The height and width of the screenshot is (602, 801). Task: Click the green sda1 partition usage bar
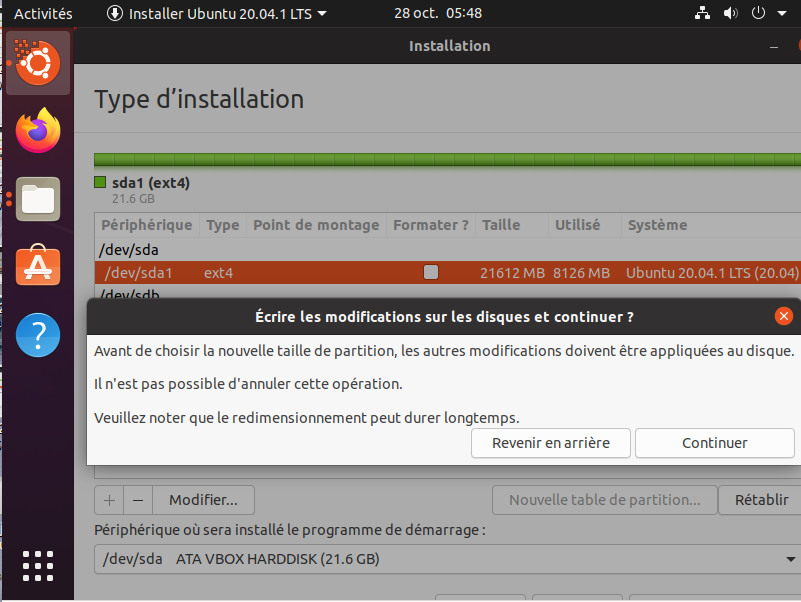pos(447,159)
